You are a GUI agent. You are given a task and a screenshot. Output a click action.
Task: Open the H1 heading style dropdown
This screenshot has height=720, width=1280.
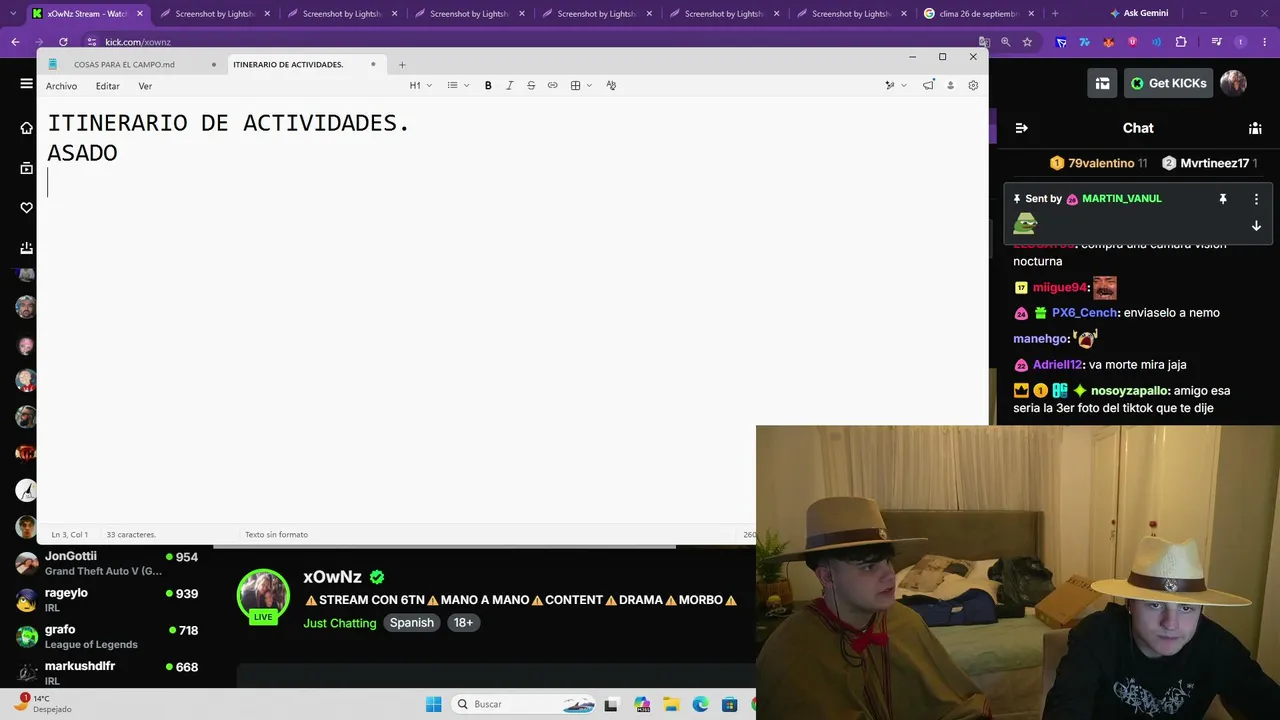pos(421,86)
